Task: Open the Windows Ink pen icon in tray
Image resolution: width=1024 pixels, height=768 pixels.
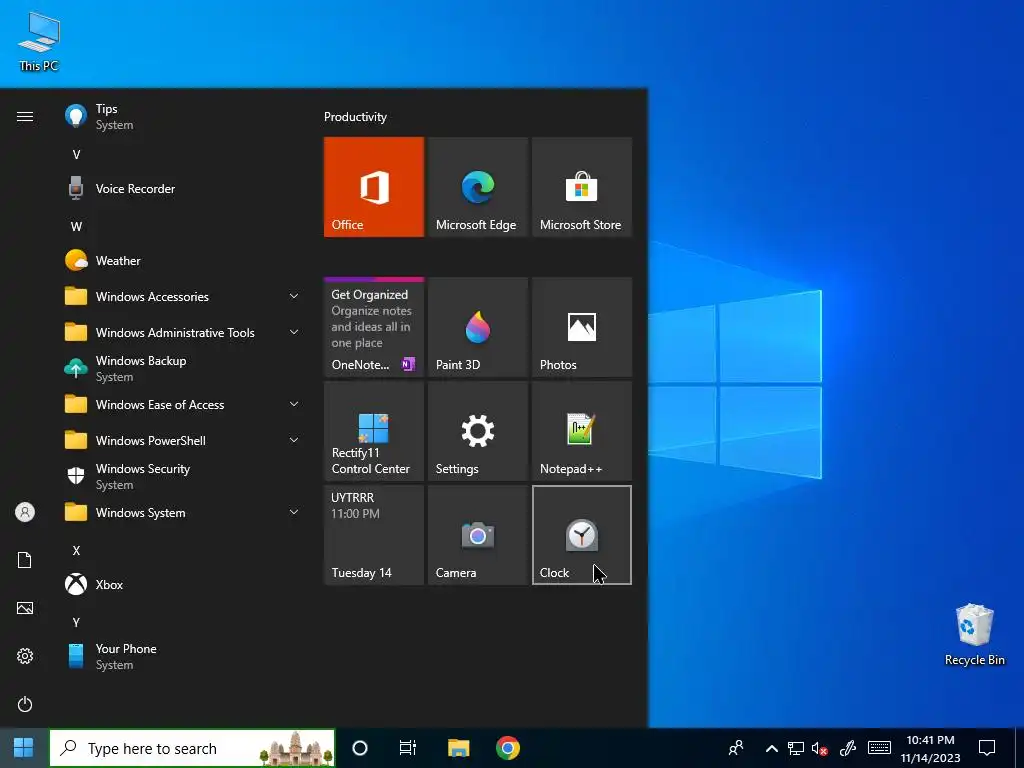Action: pyautogui.click(x=848, y=748)
